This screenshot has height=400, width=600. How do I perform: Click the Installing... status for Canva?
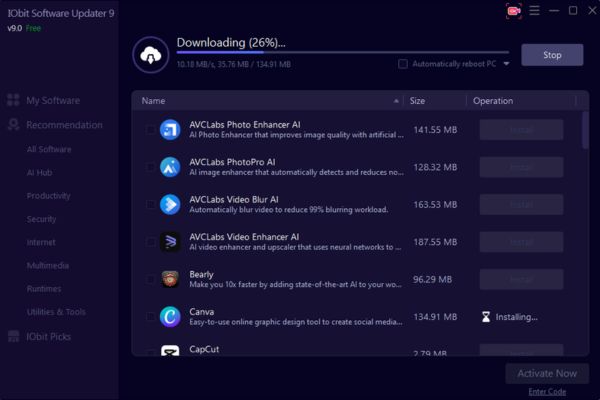[516, 317]
